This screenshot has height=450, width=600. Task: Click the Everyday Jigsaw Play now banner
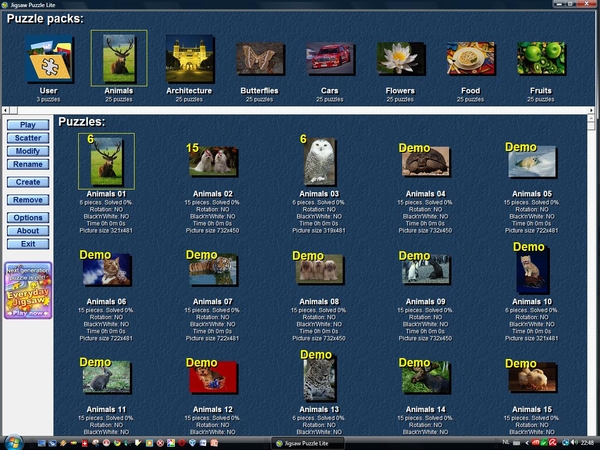click(x=29, y=290)
